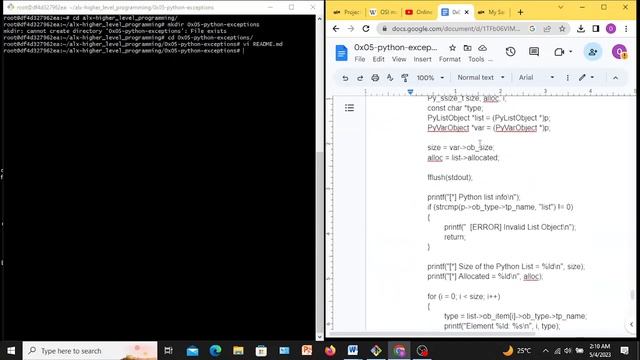Move document to folder icon
The width and height of the screenshot is (640, 360).
click(467, 48)
